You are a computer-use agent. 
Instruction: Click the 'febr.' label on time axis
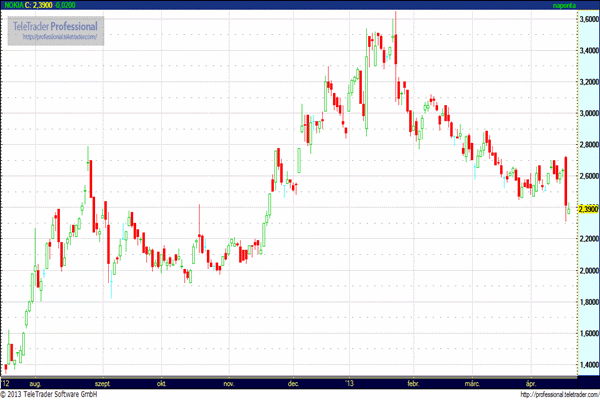click(x=410, y=383)
